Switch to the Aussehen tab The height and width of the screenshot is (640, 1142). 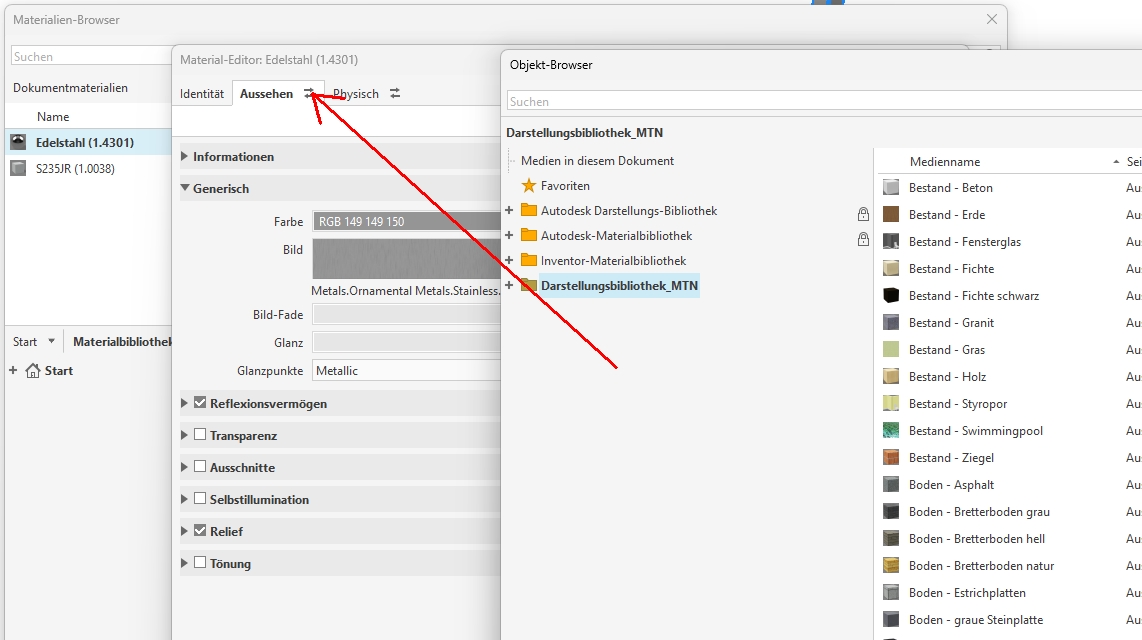coord(267,93)
